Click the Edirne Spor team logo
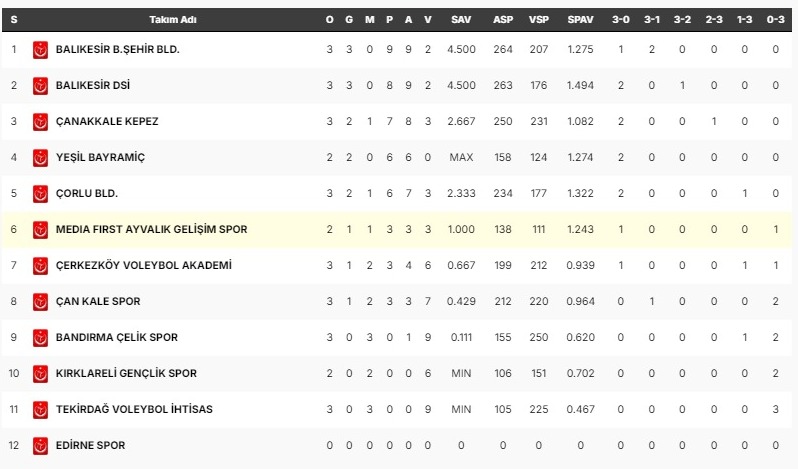 tap(41, 445)
